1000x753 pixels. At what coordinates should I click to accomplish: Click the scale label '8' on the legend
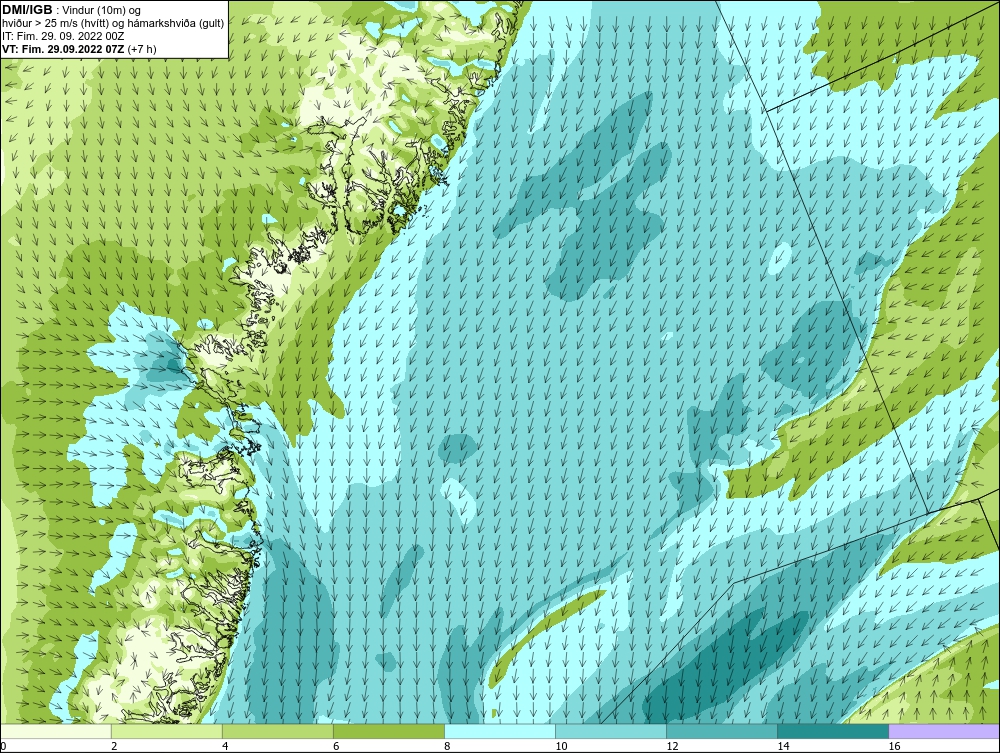pos(447,747)
